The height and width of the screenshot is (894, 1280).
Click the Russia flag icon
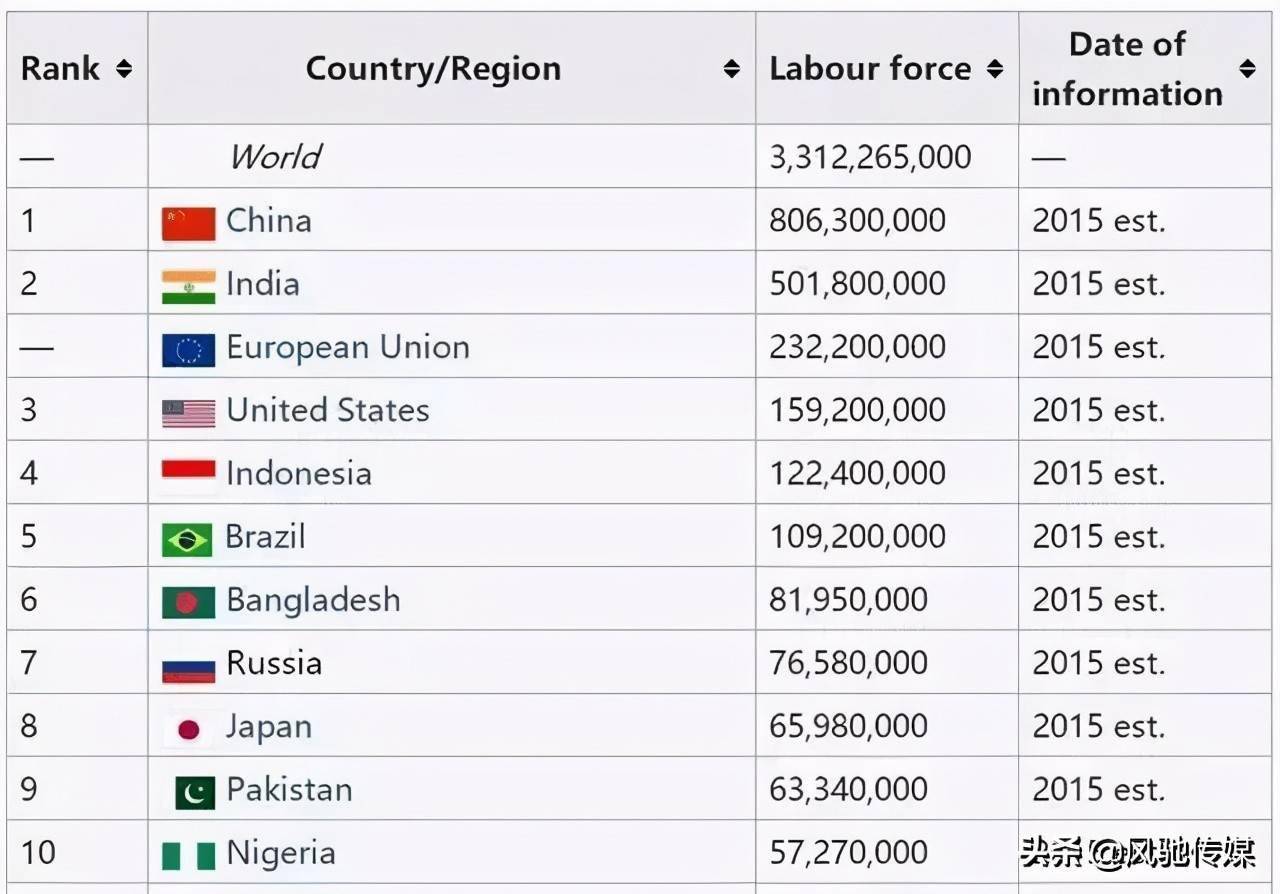pyautogui.click(x=188, y=666)
